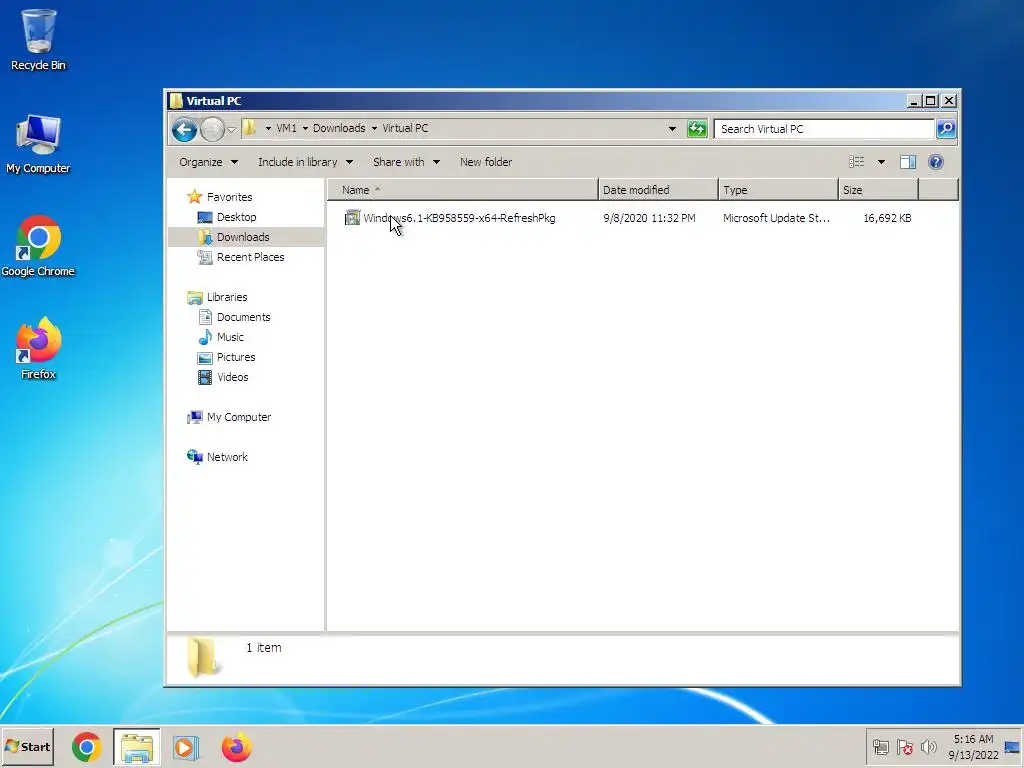Select Libraries in navigation pane
Viewport: 1024px width, 768px height.
click(227, 297)
